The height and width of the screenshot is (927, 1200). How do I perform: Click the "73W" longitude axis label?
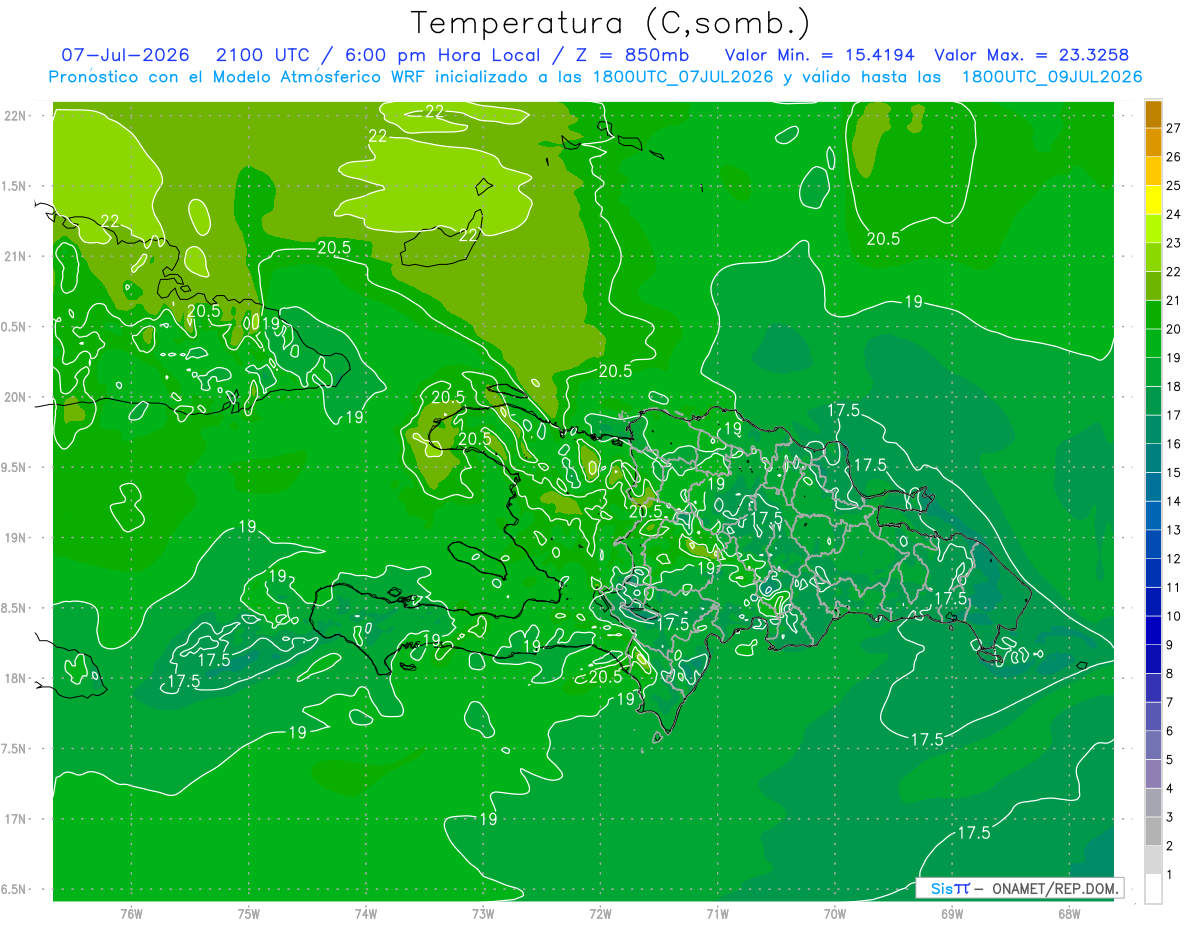click(x=483, y=913)
